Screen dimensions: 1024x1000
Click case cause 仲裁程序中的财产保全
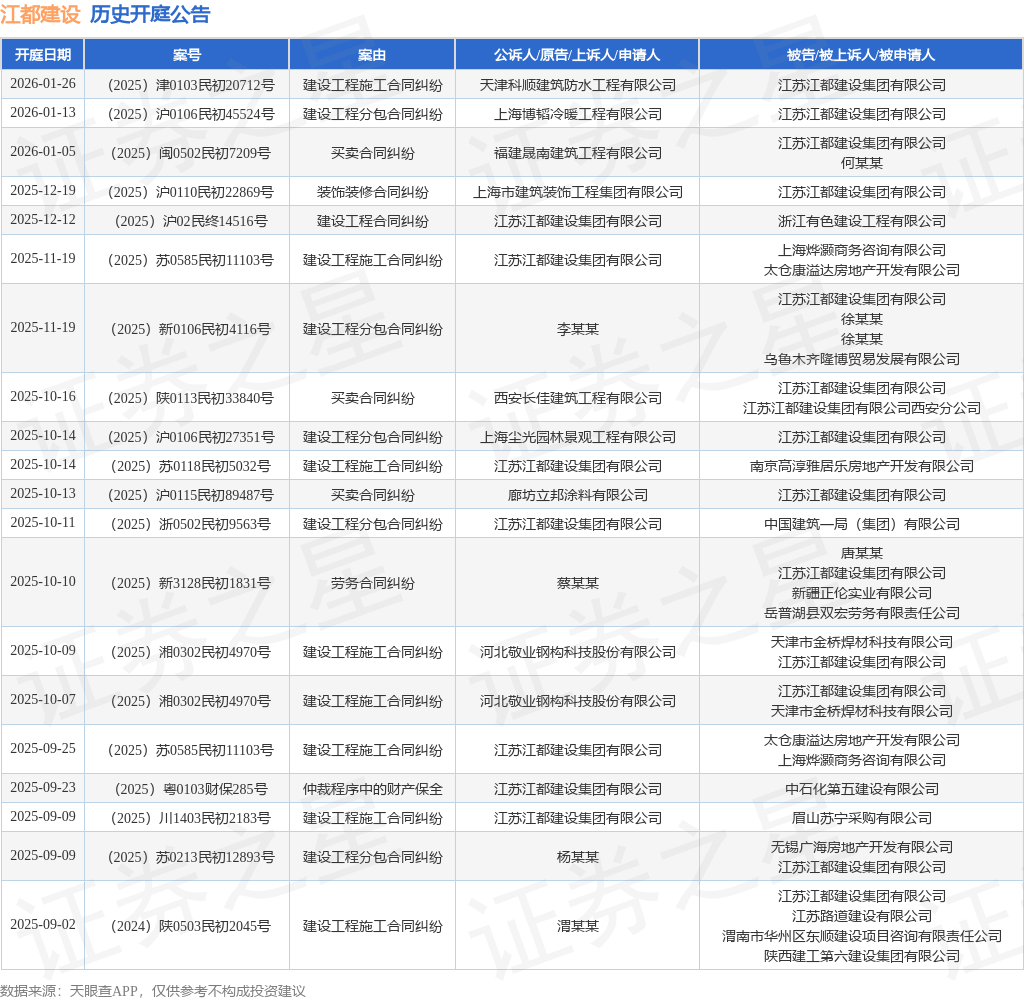click(372, 789)
